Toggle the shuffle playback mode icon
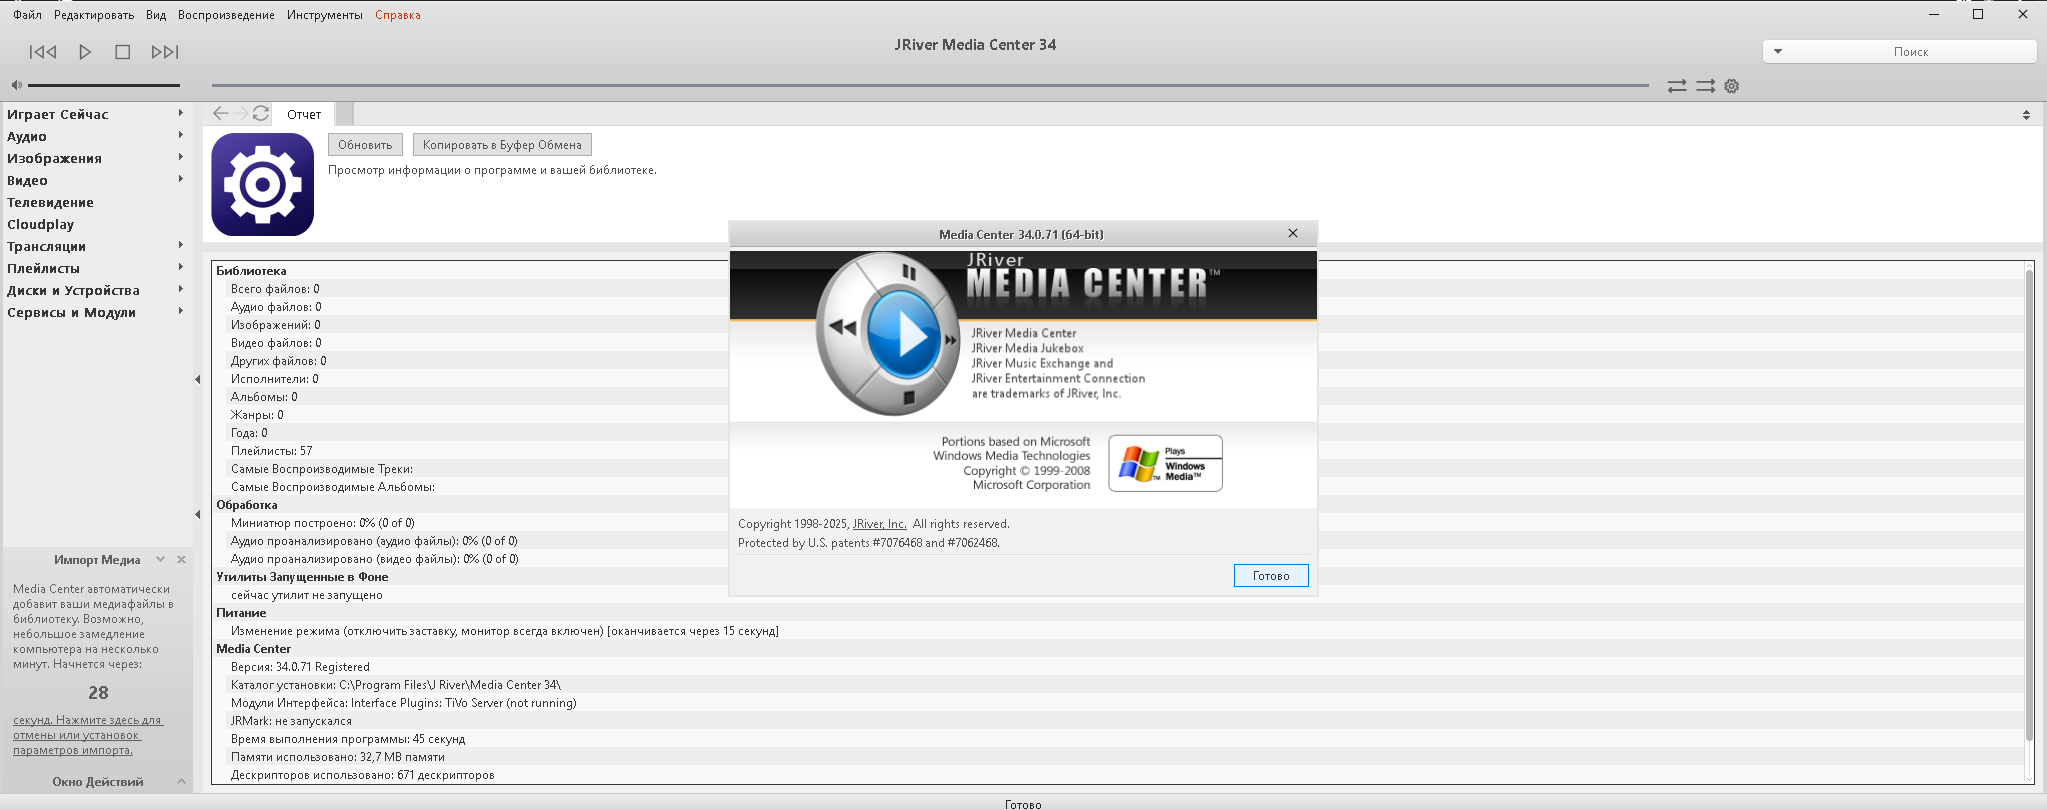This screenshot has width=2047, height=810. pyautogui.click(x=1705, y=86)
